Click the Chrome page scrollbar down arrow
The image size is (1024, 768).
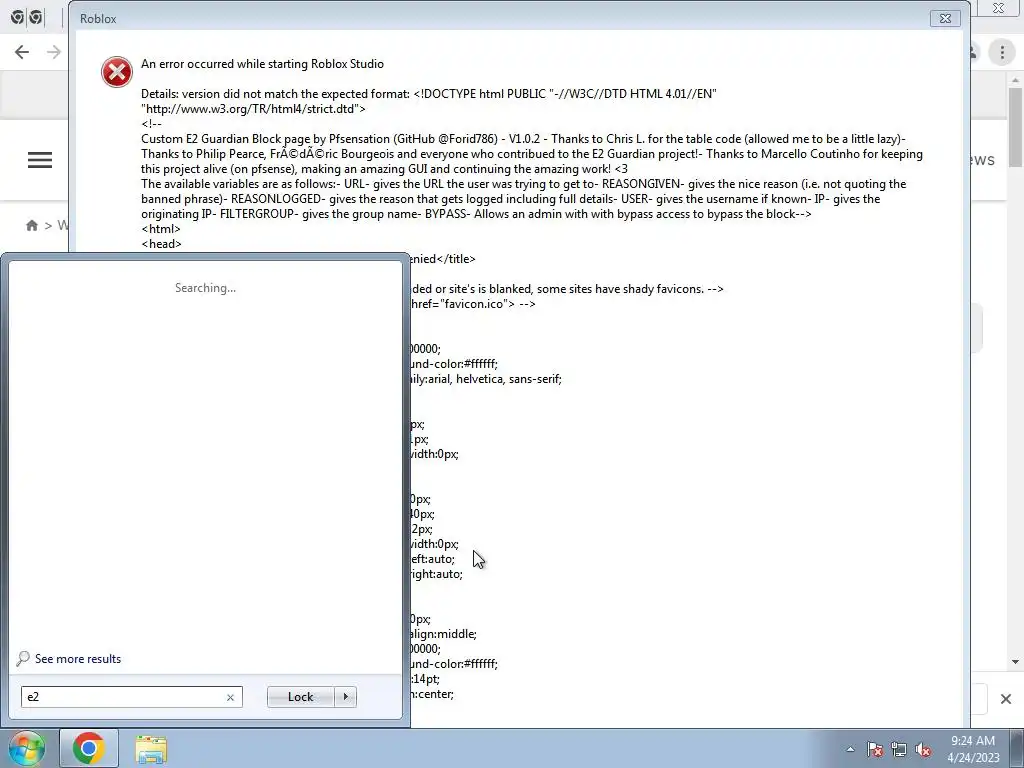coord(1015,662)
